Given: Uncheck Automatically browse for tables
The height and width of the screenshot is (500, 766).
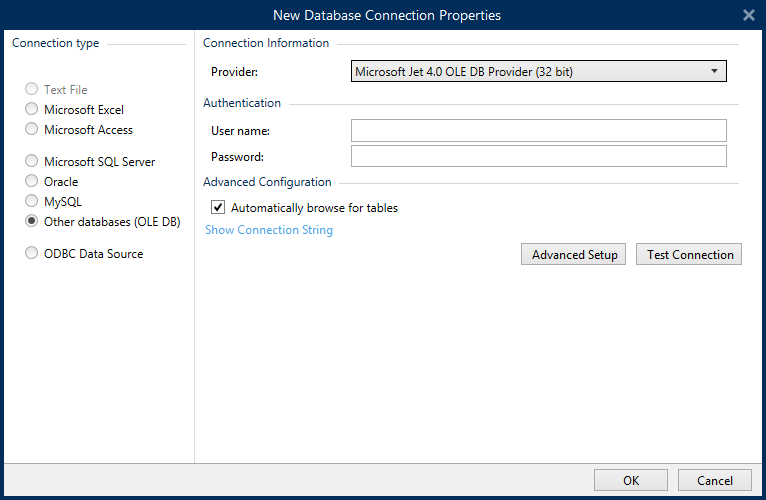Looking at the screenshot, I should pyautogui.click(x=218, y=208).
